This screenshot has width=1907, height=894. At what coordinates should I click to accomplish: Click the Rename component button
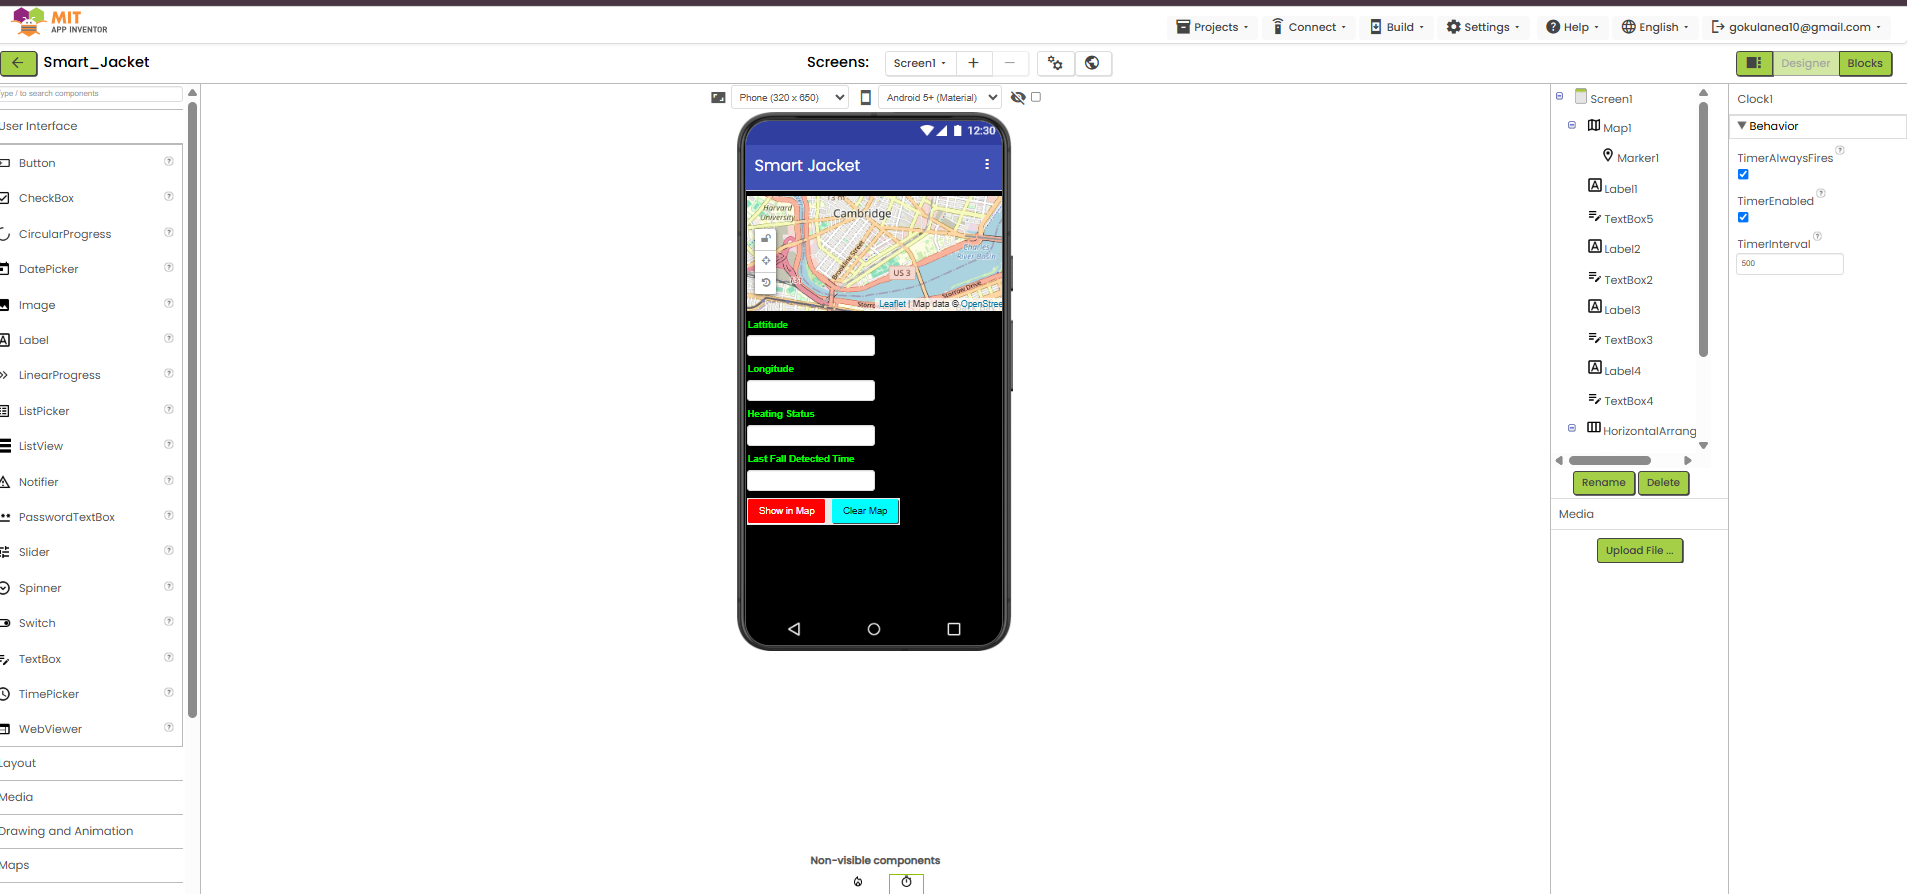coord(1603,483)
